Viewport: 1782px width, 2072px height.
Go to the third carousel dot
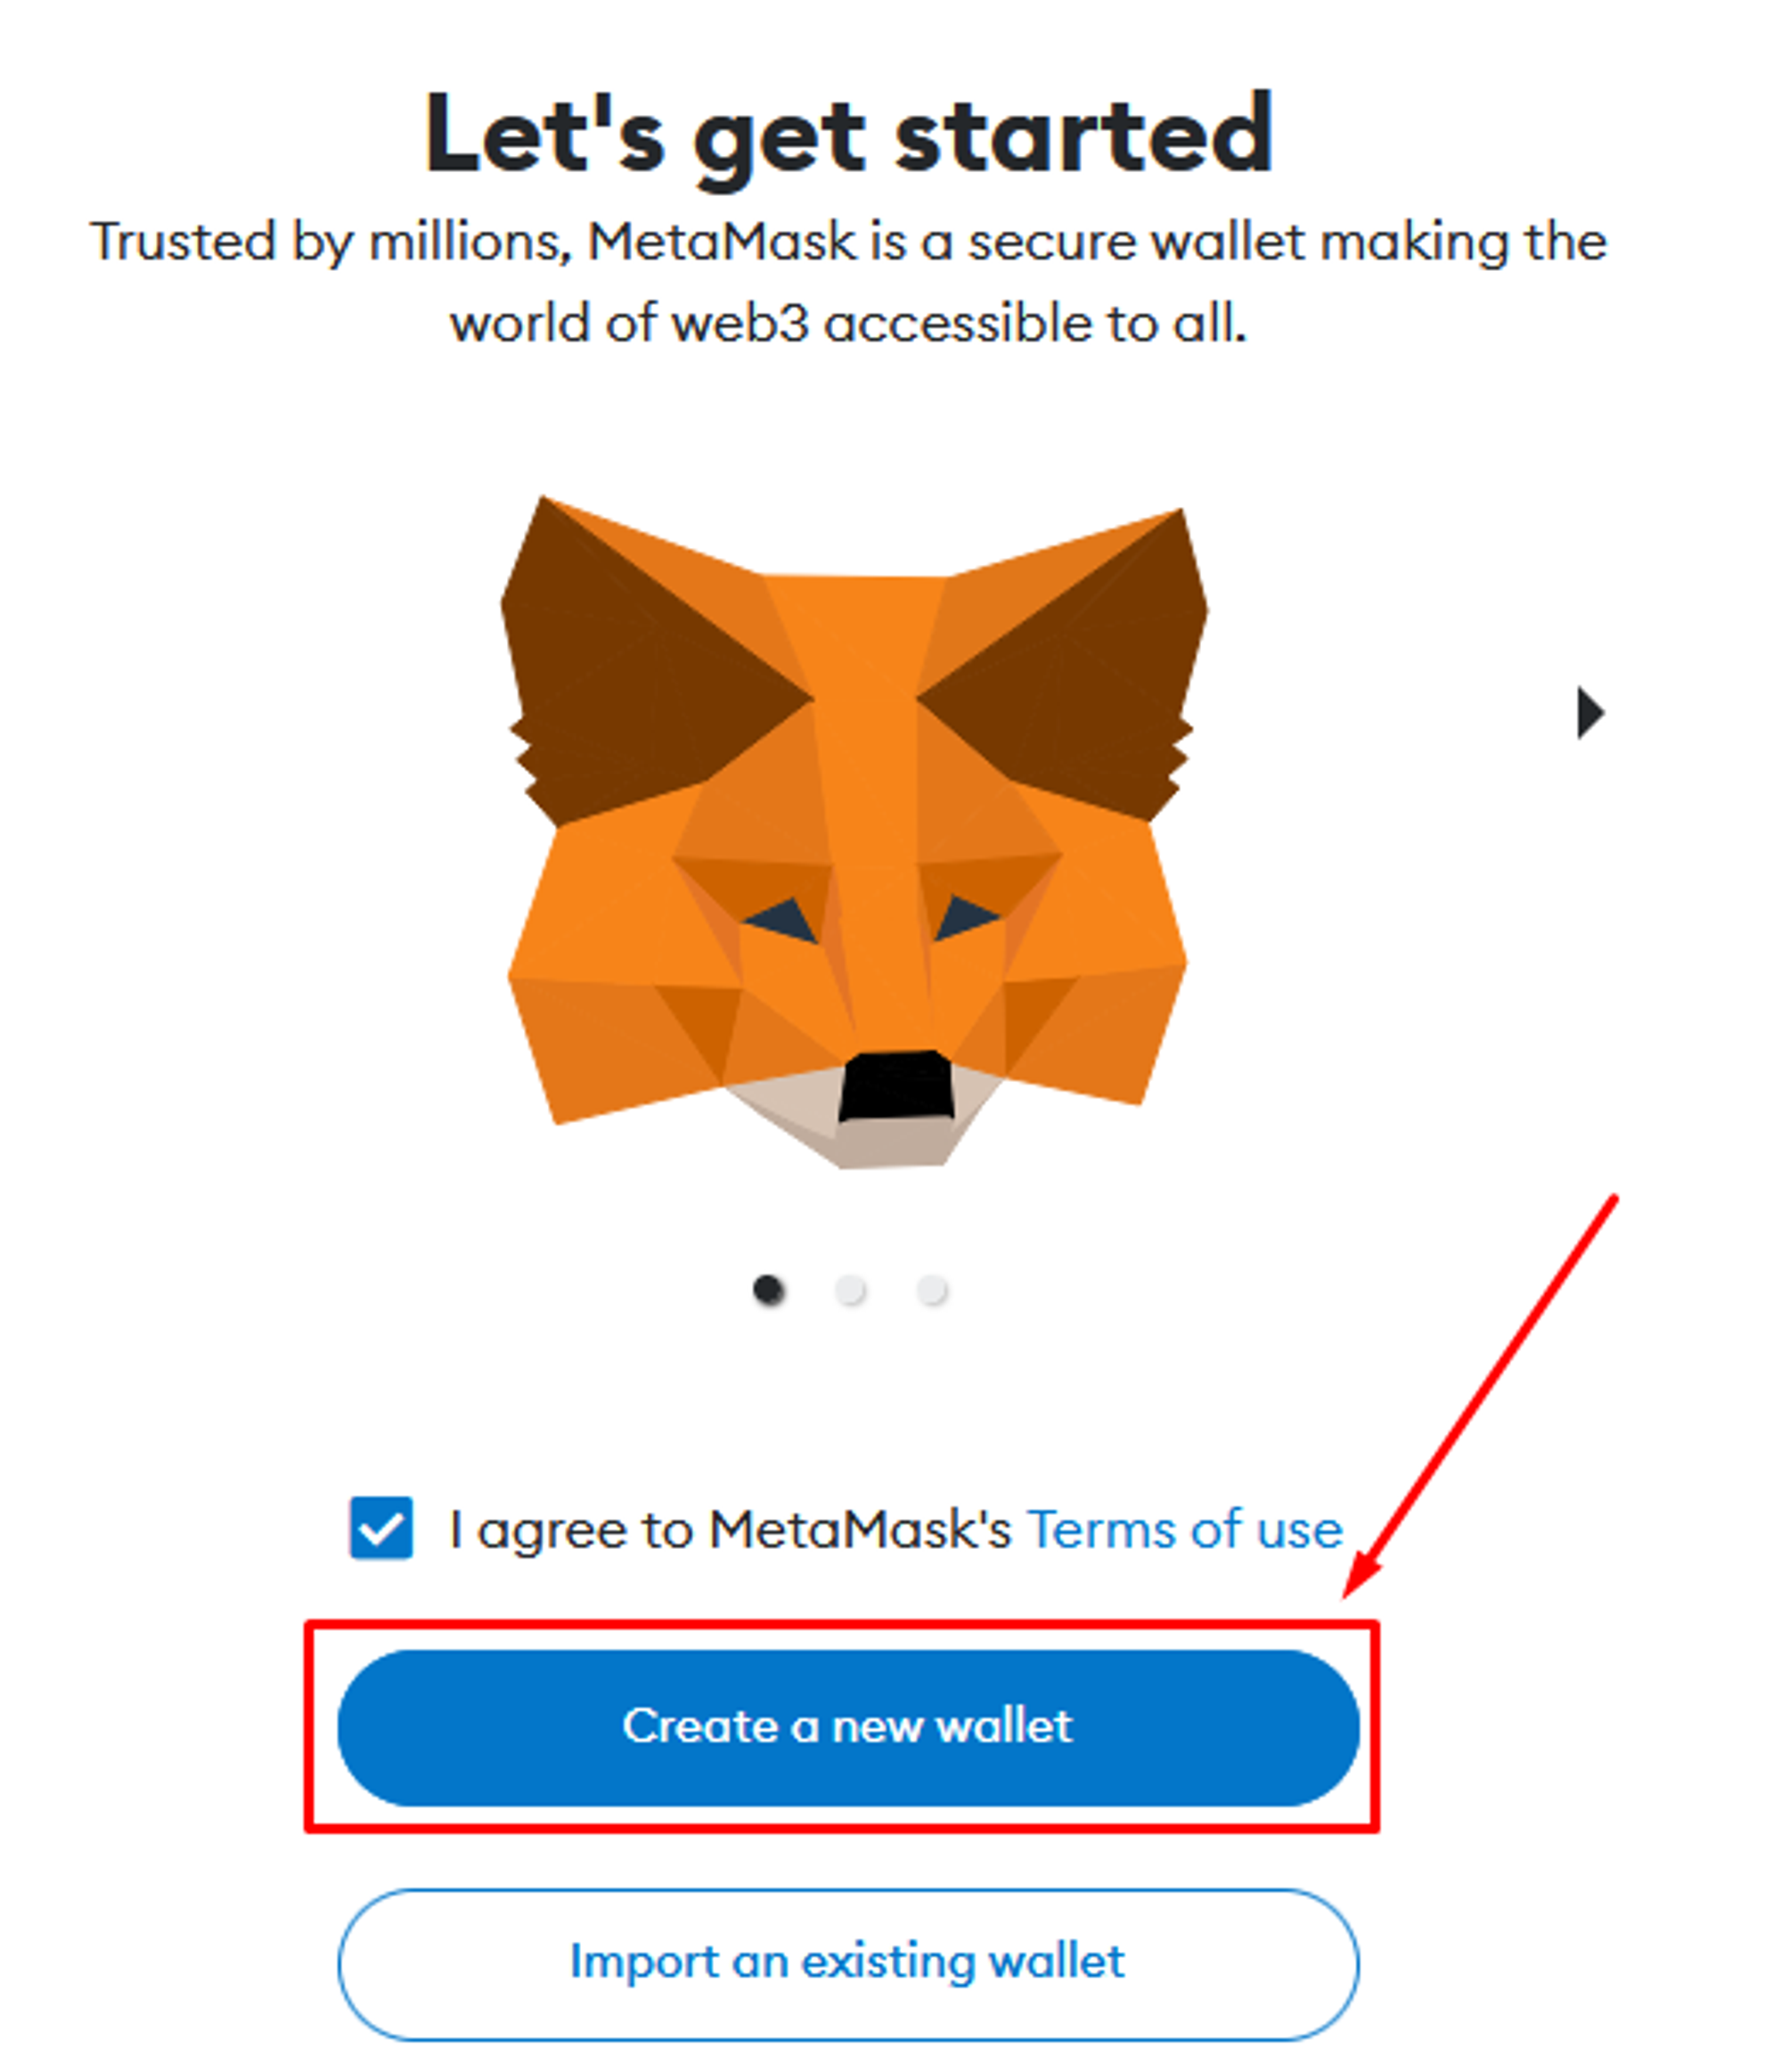click(932, 1290)
